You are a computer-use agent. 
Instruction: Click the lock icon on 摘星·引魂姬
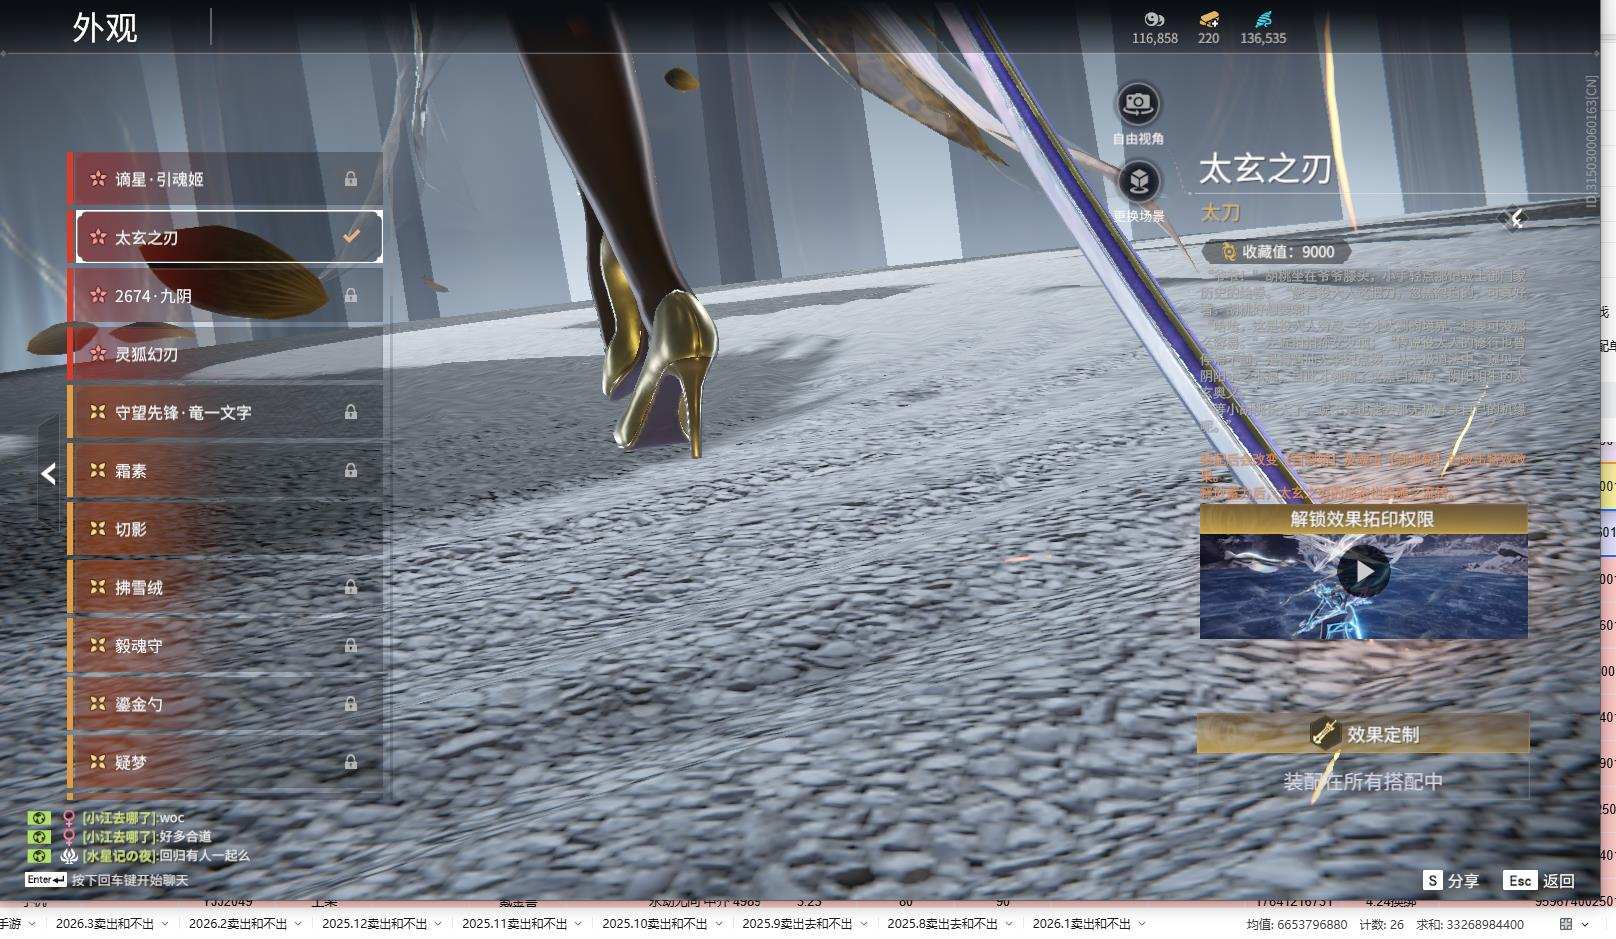351,179
